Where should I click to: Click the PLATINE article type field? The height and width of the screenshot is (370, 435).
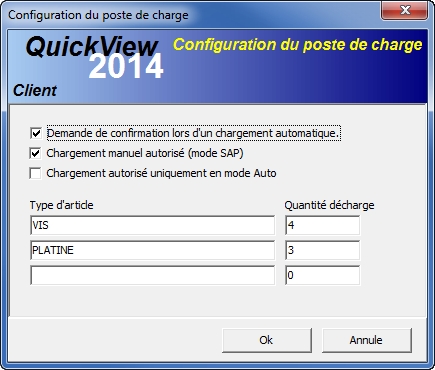[152, 250]
